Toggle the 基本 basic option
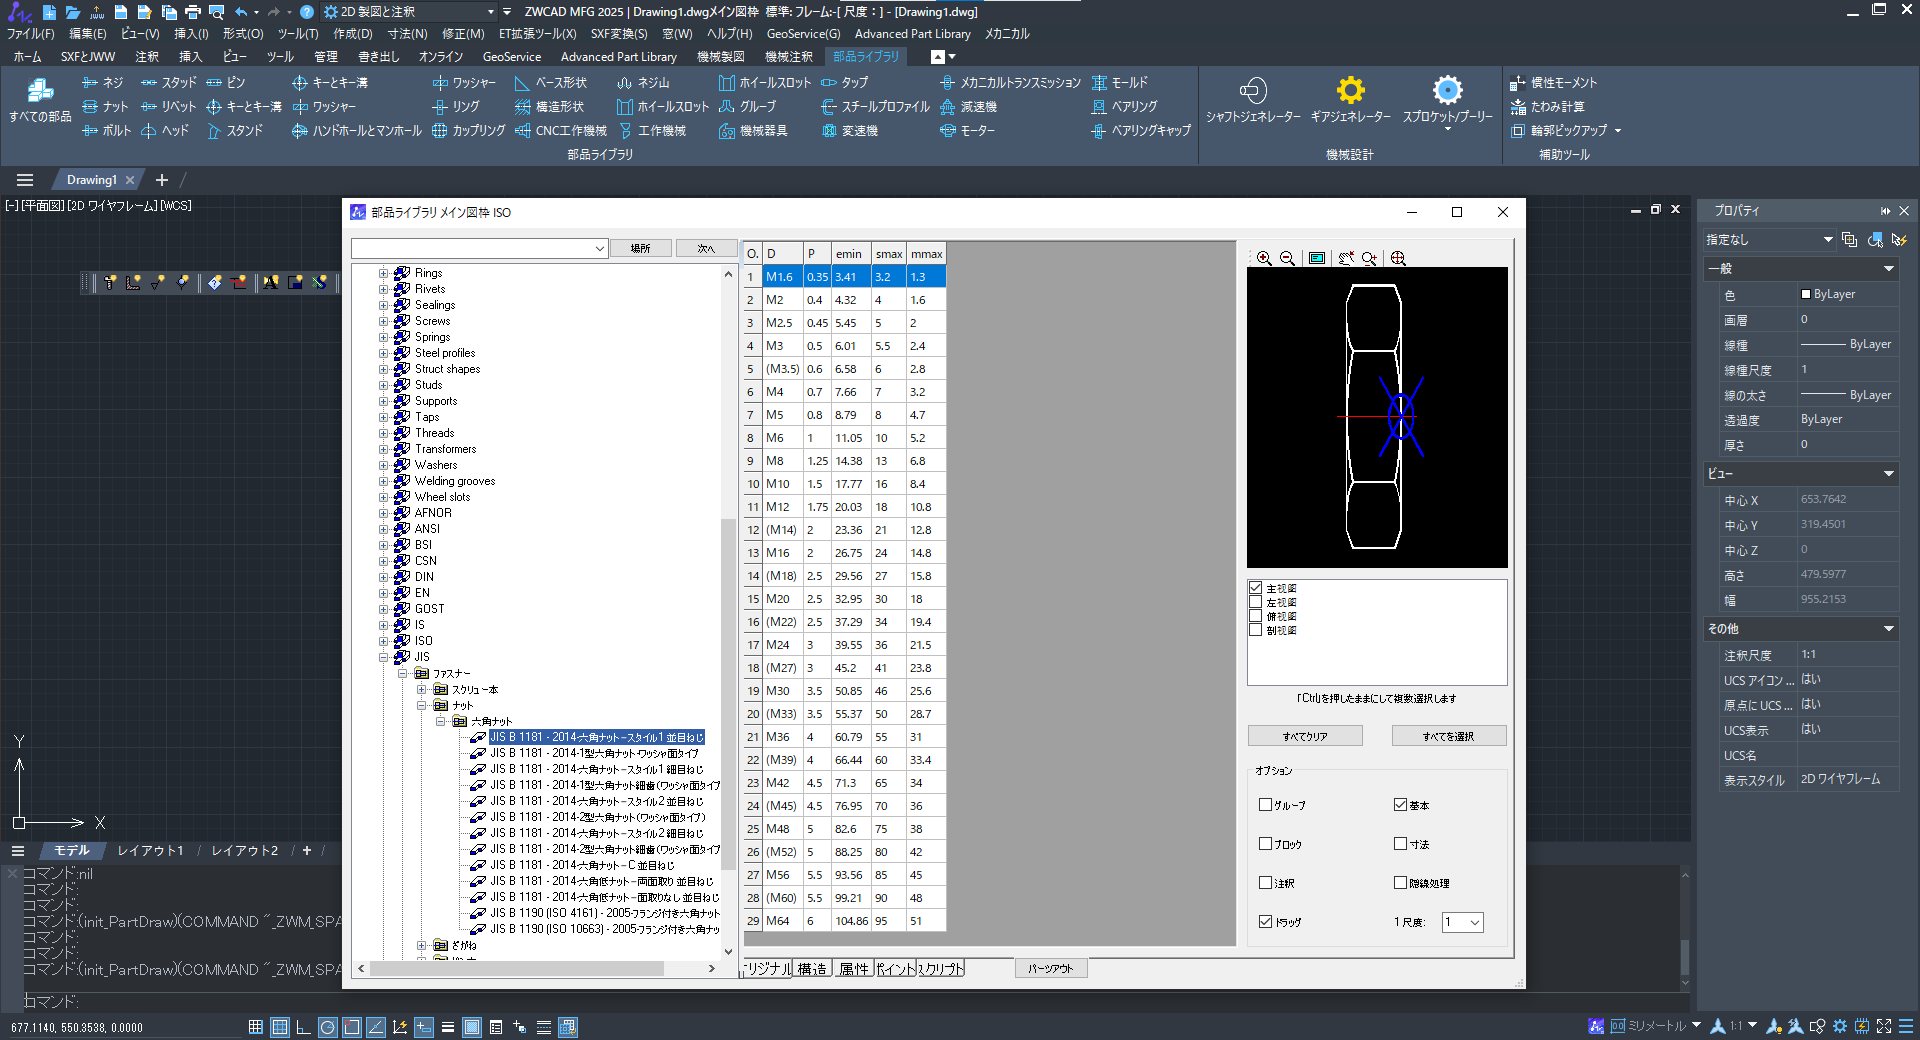 pos(1400,804)
